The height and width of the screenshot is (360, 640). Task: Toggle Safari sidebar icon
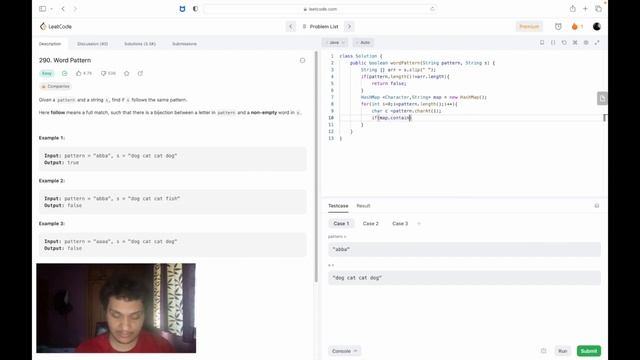pyautogui.click(x=42, y=9)
